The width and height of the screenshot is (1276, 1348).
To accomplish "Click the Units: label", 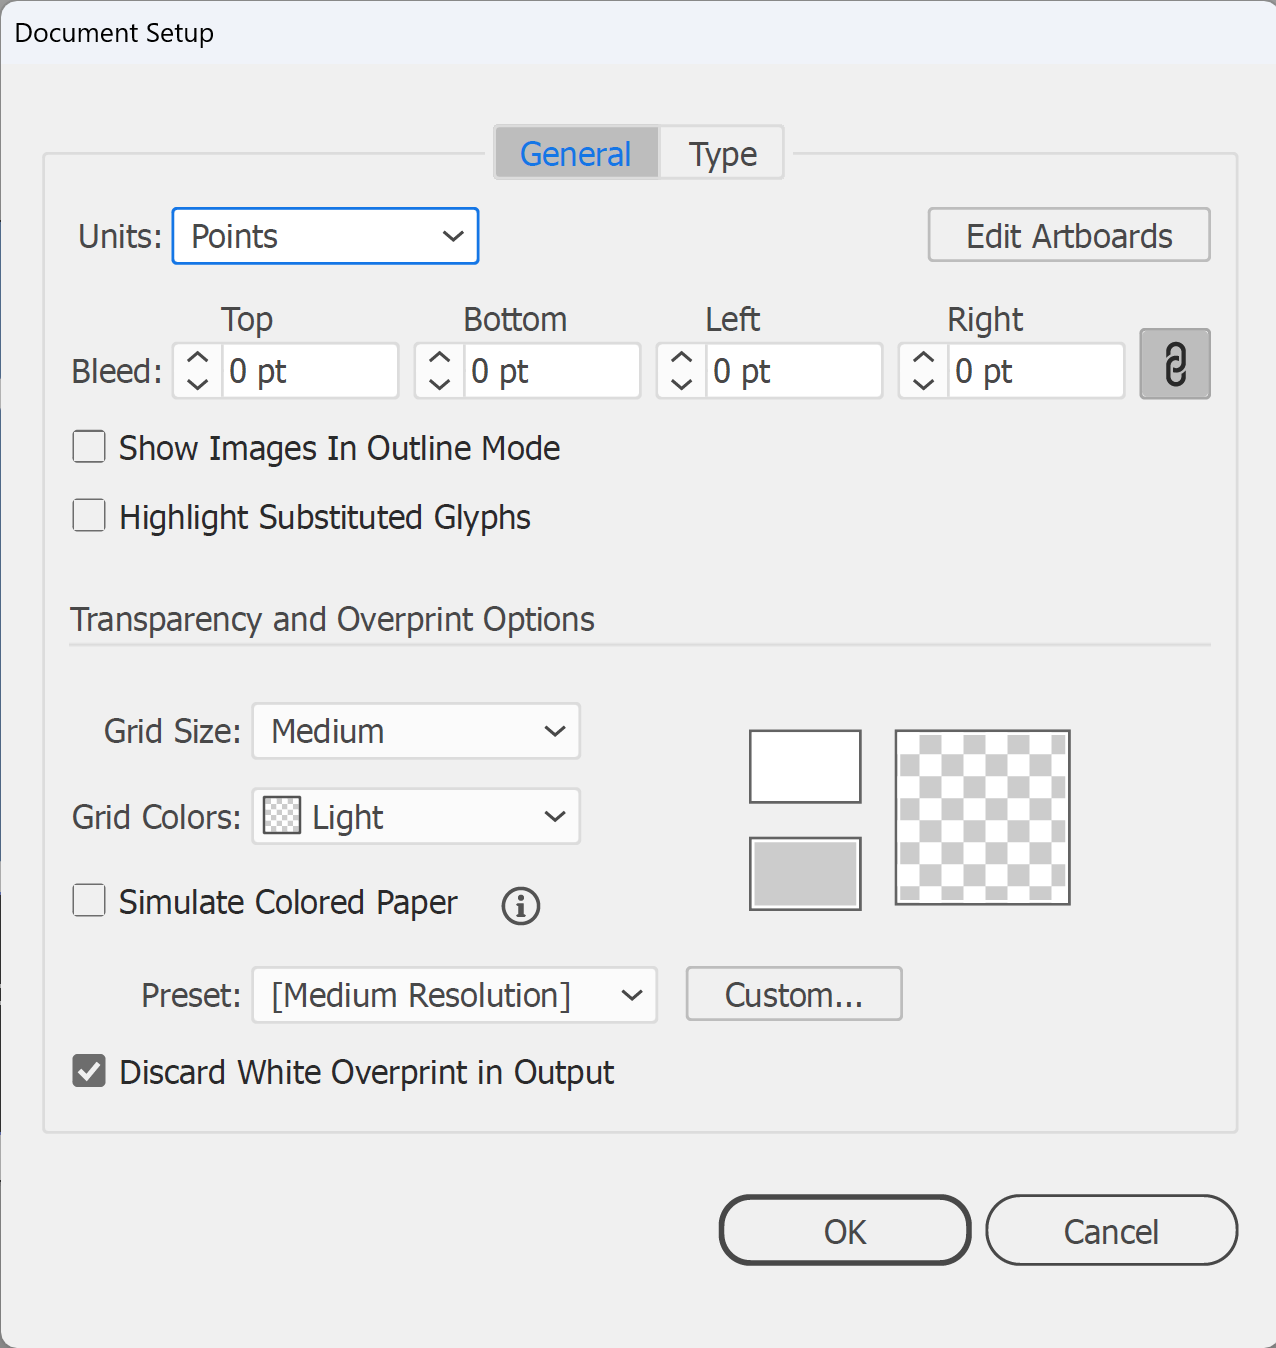I will click(120, 236).
